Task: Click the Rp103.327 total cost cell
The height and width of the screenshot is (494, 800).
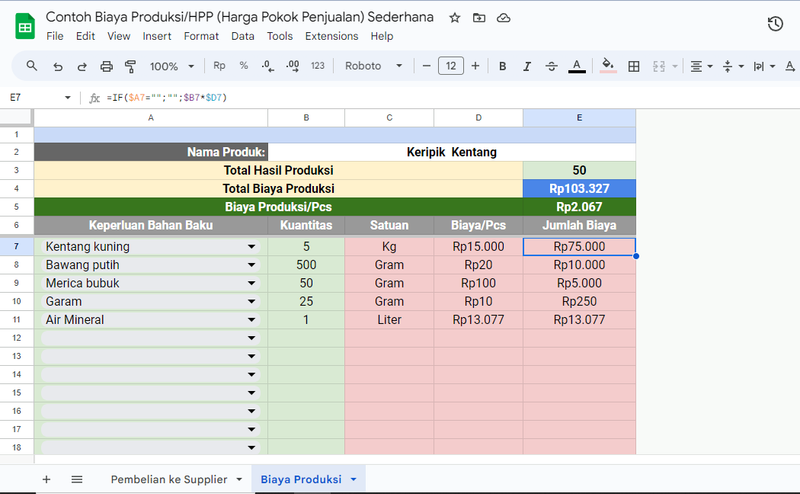Action: 580,188
